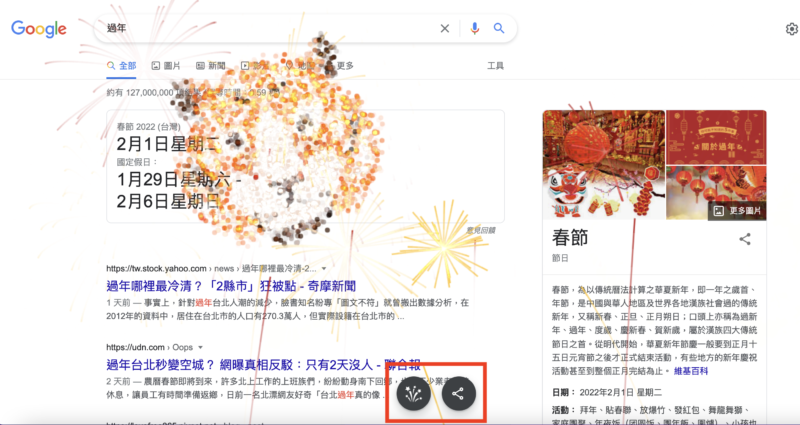
Task: Clear the search query with the X icon
Action: [x=445, y=29]
